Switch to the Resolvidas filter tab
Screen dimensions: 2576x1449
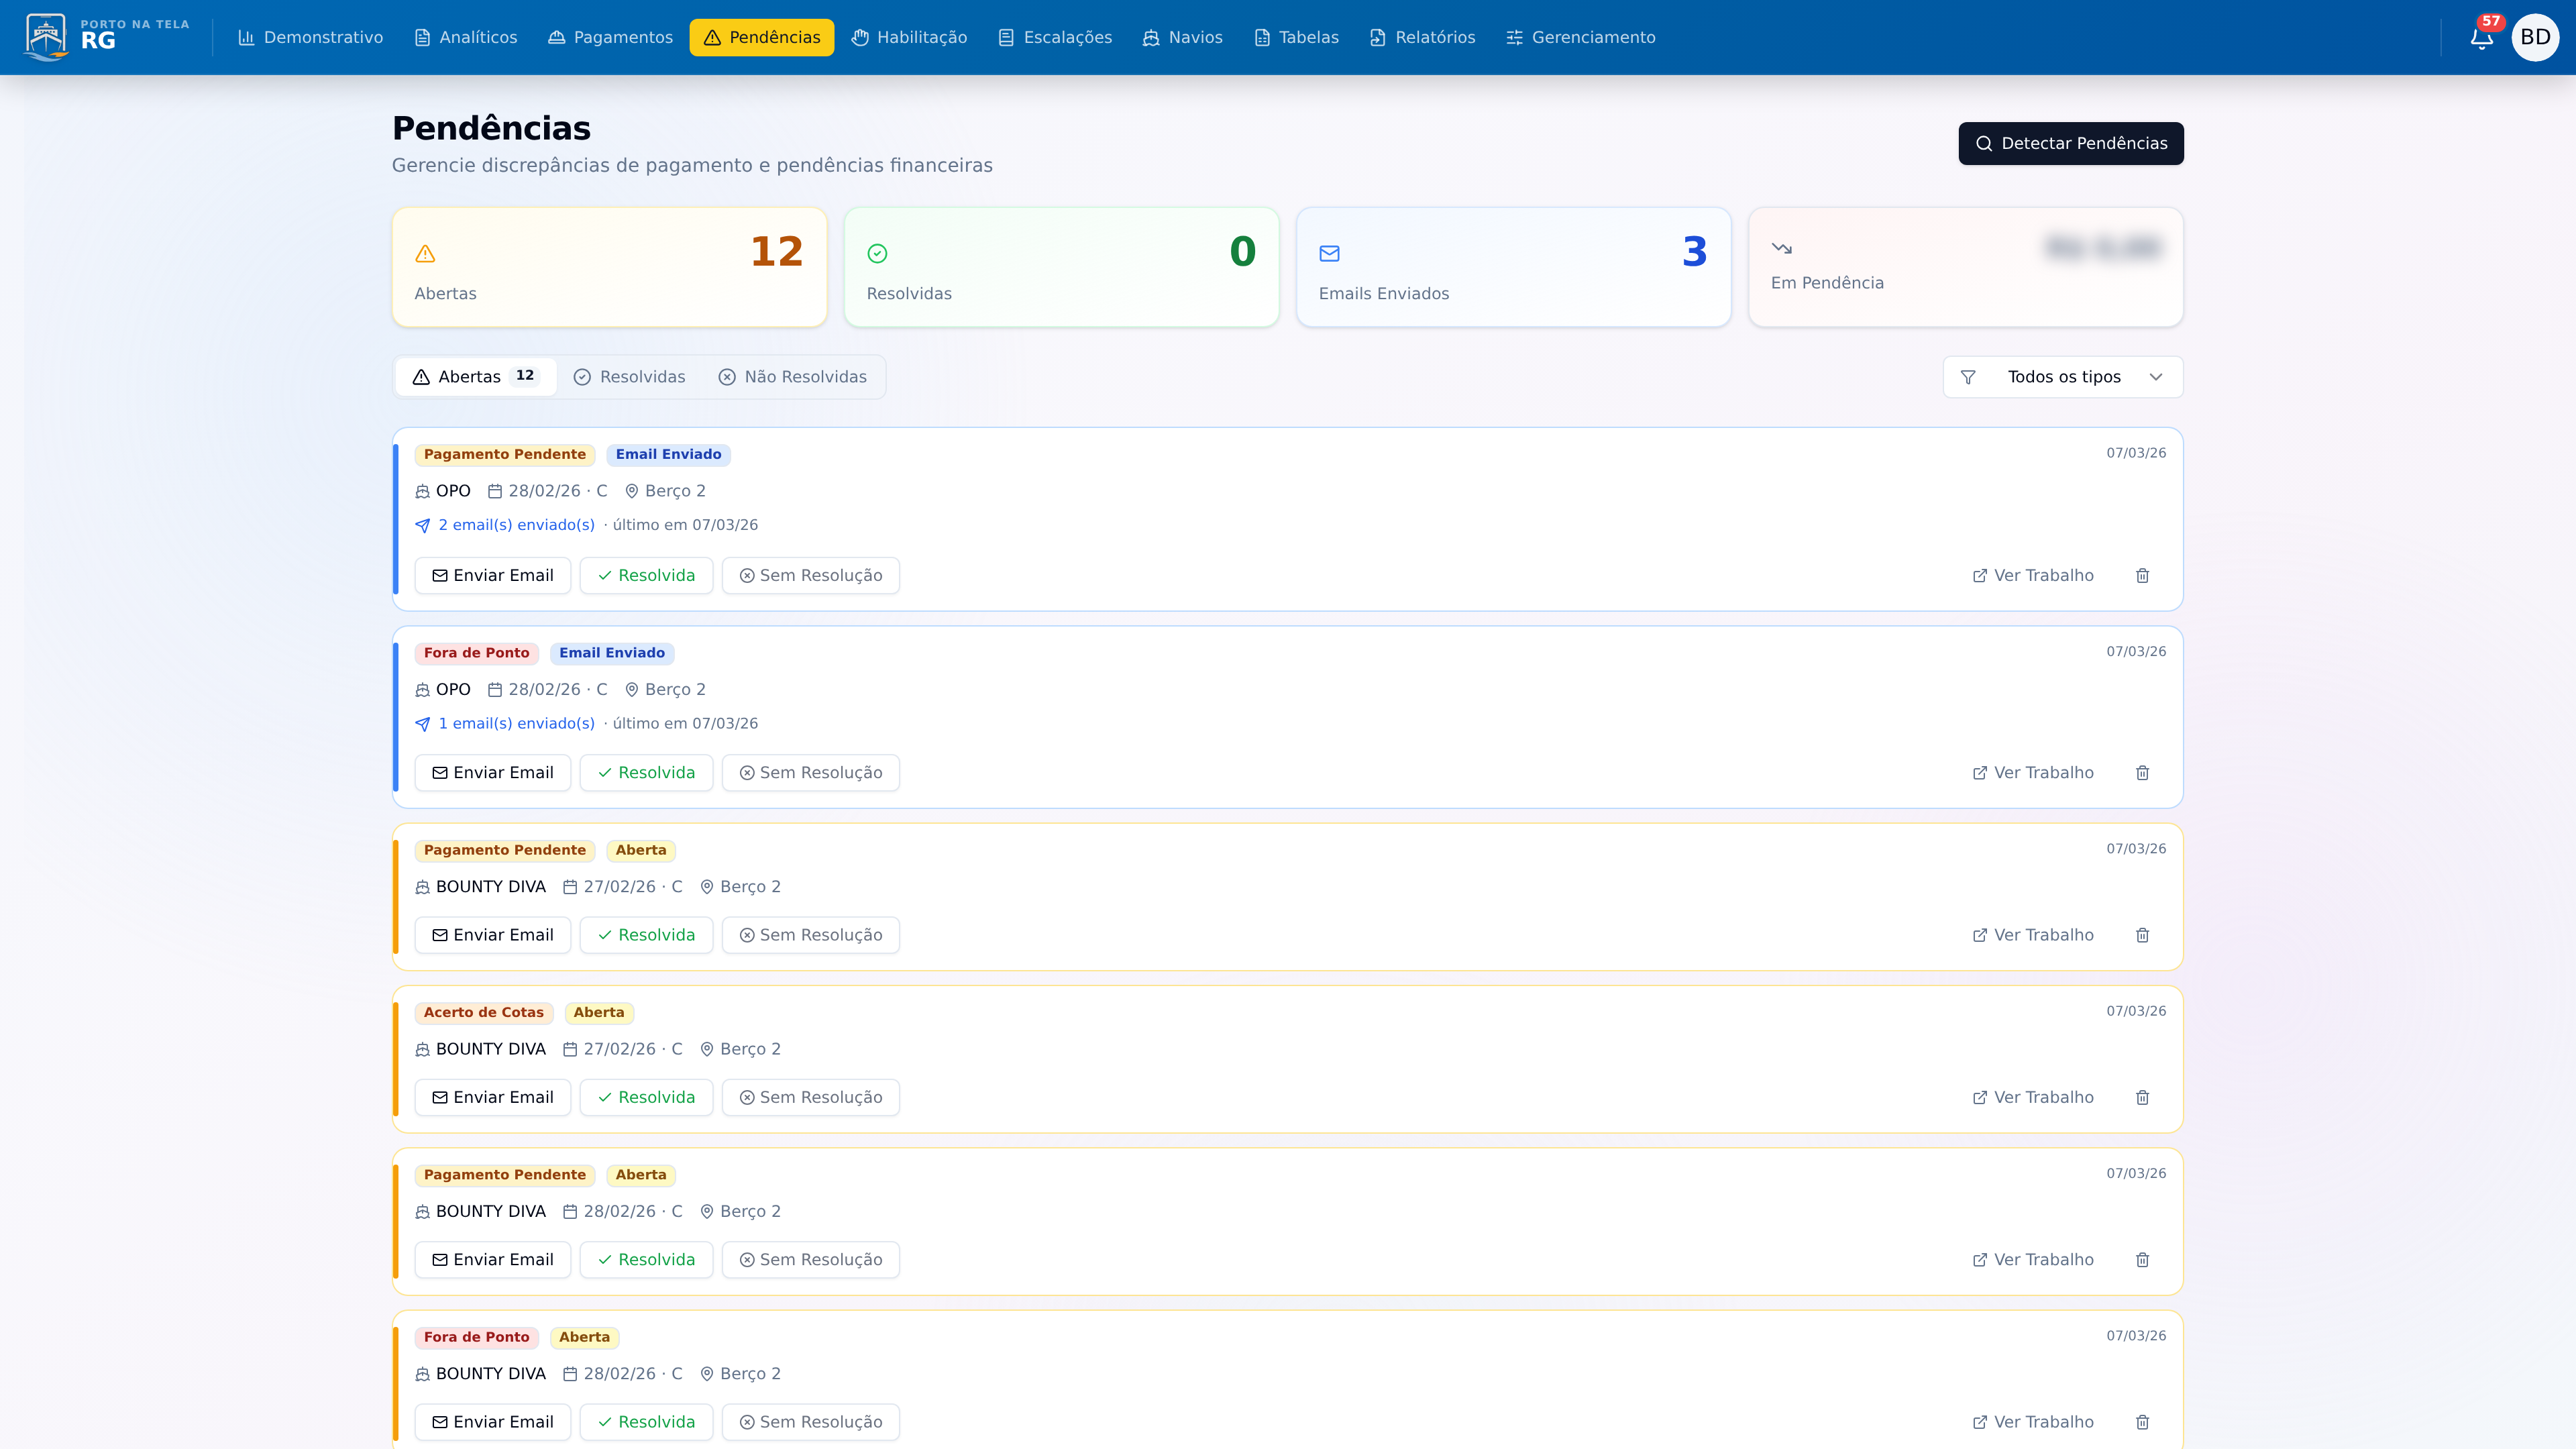tap(629, 377)
